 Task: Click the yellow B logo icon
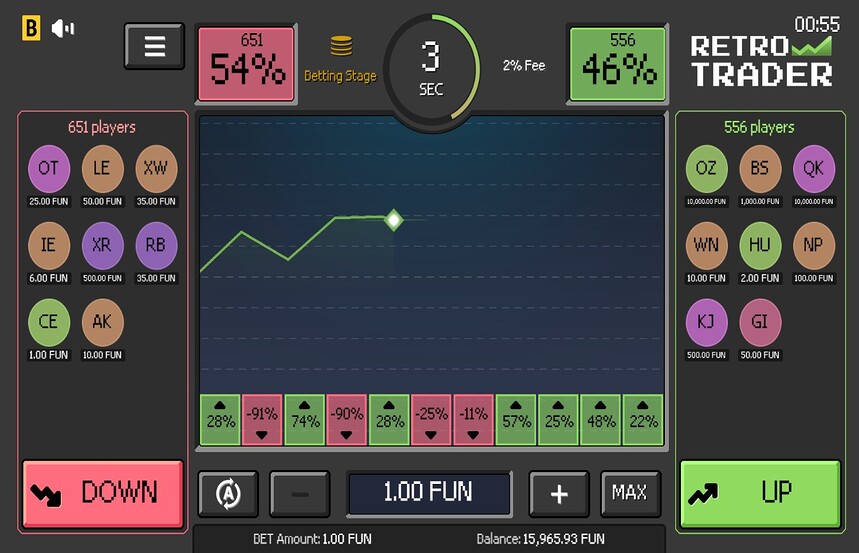[x=31, y=28]
